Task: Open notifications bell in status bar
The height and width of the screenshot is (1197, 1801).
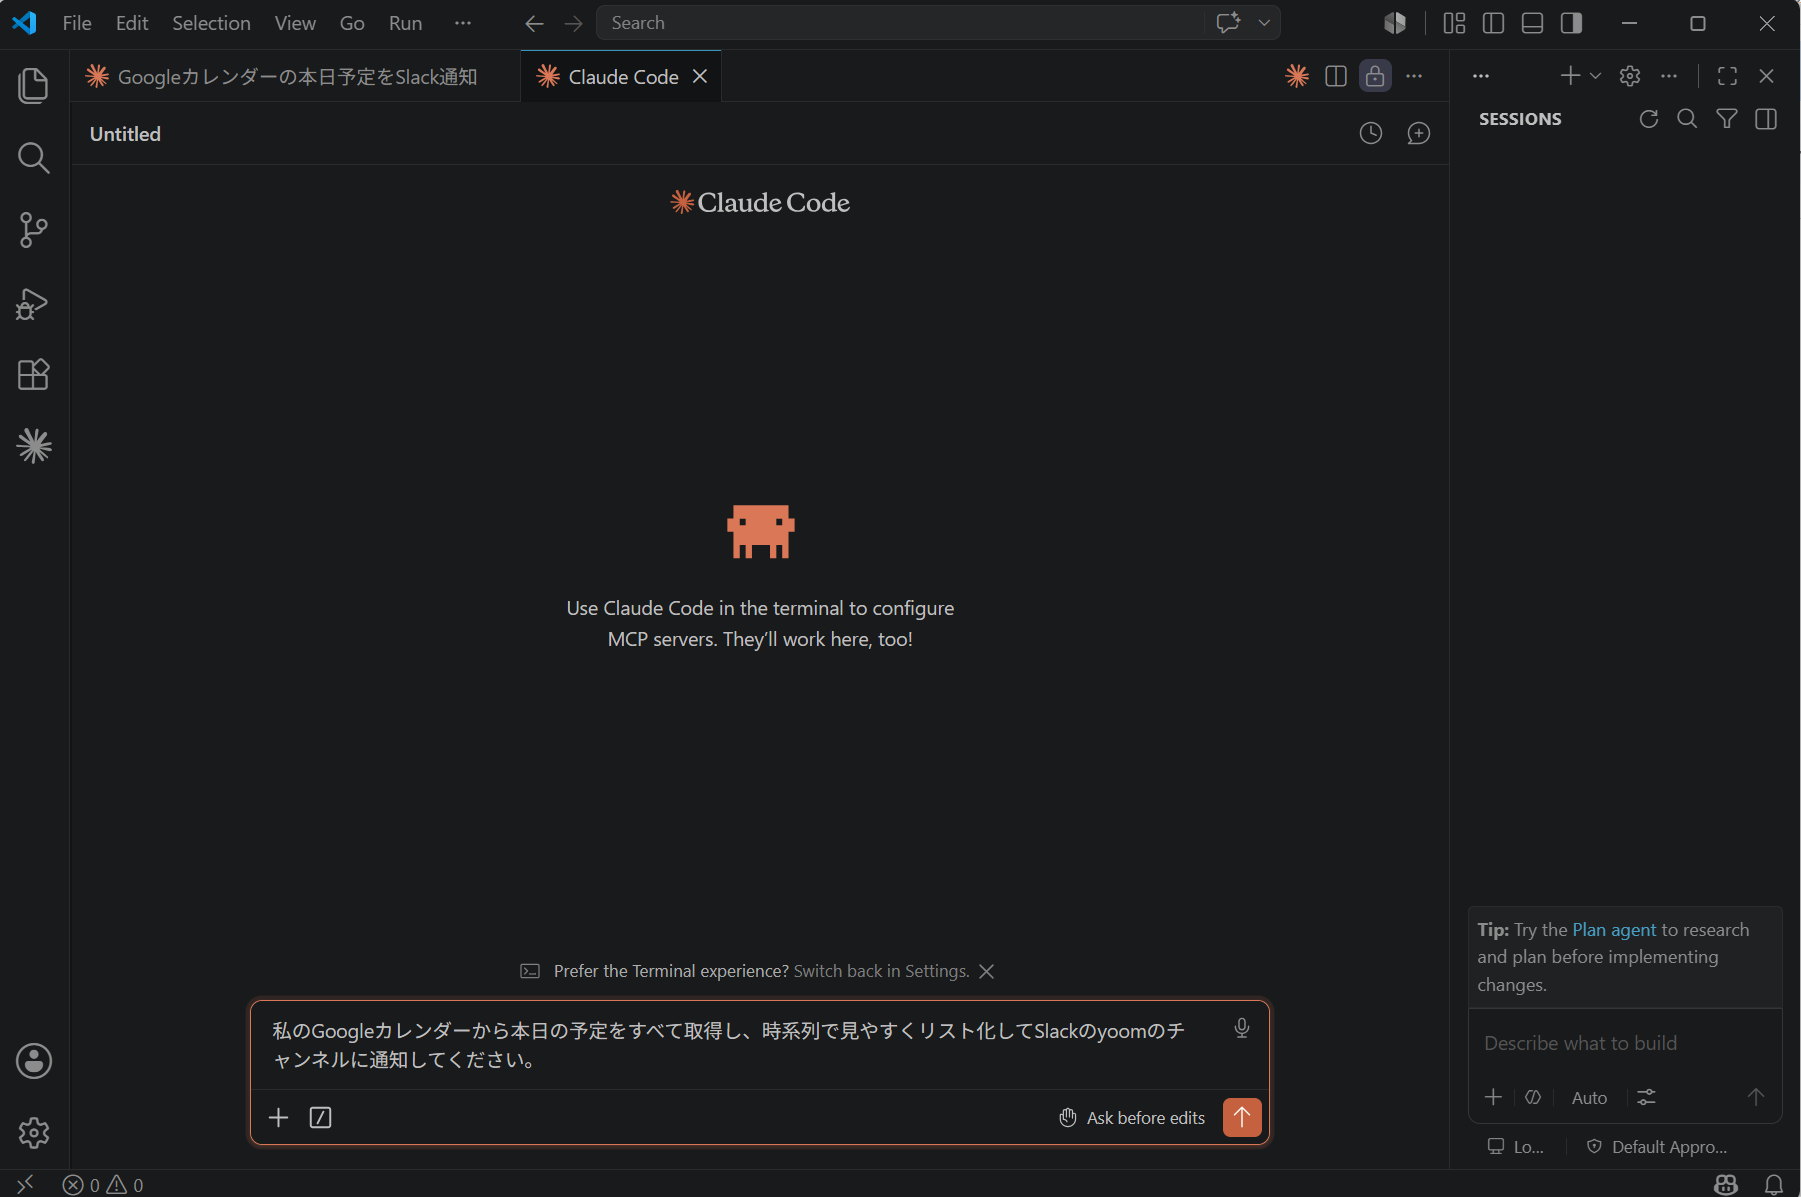Action: click(x=1774, y=1185)
